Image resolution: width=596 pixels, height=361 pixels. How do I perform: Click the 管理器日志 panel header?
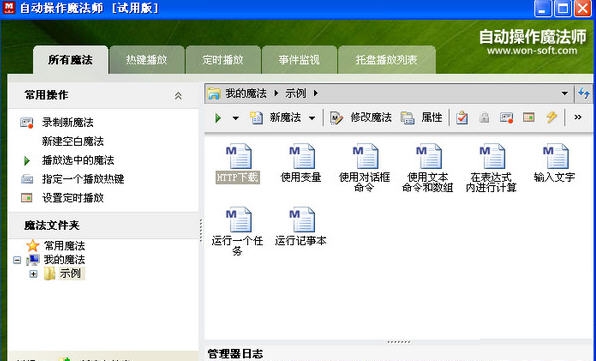tap(236, 354)
